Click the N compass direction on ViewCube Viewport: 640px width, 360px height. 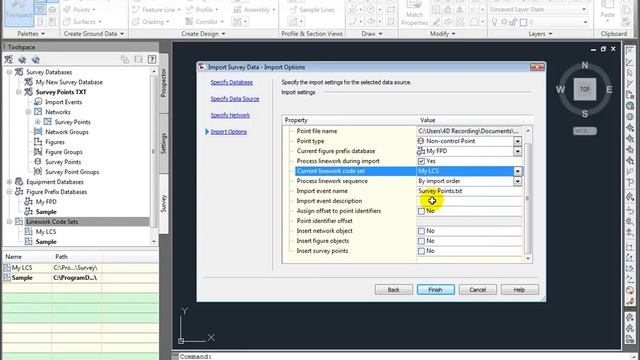pyautogui.click(x=585, y=65)
